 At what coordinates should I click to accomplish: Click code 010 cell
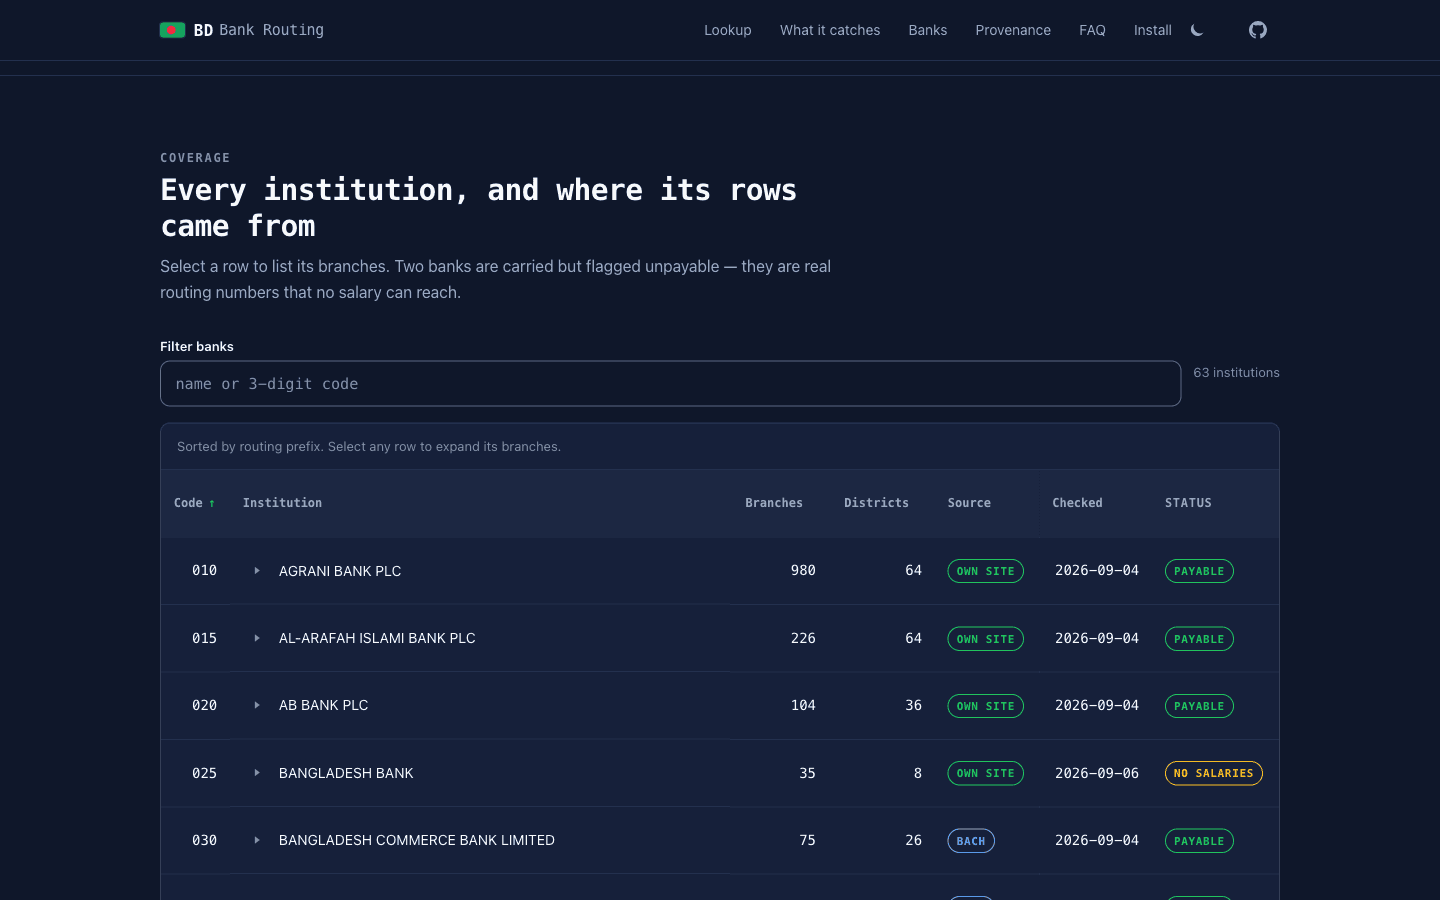[204, 570]
